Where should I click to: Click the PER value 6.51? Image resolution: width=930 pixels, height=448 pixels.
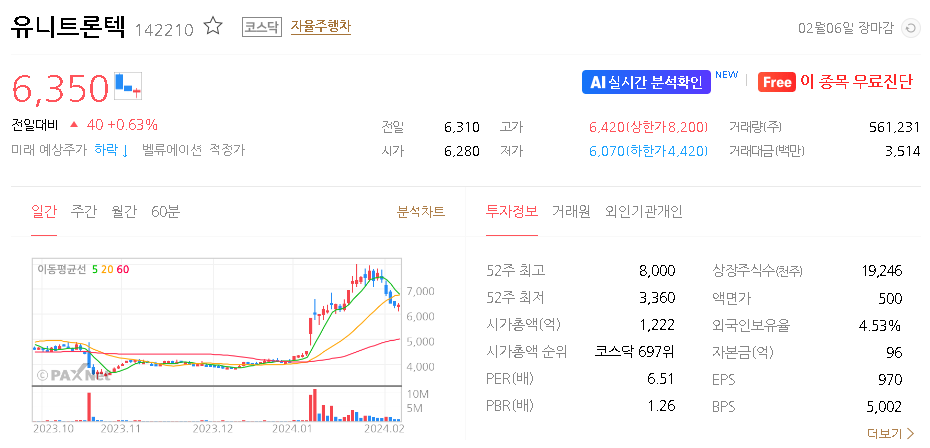pyautogui.click(x=661, y=379)
